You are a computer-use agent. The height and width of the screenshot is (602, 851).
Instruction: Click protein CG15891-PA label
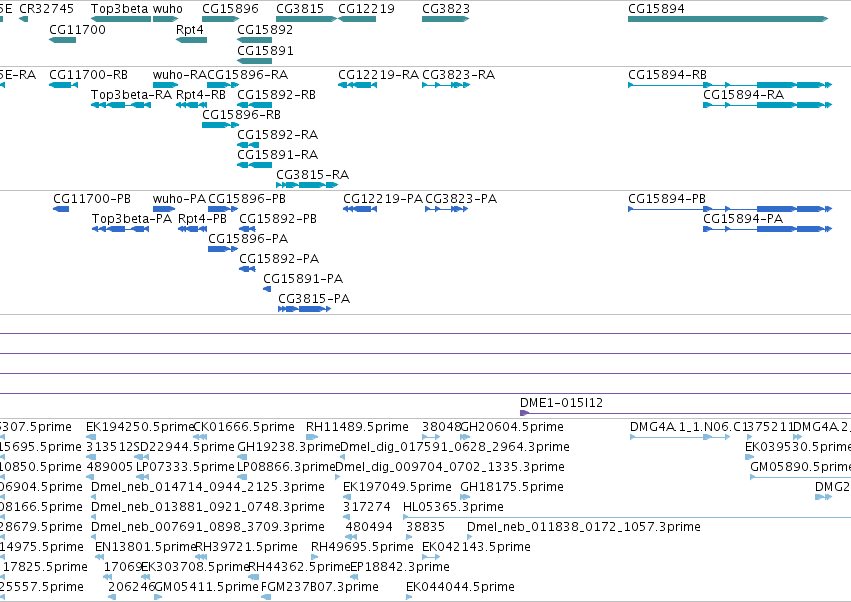tap(303, 279)
